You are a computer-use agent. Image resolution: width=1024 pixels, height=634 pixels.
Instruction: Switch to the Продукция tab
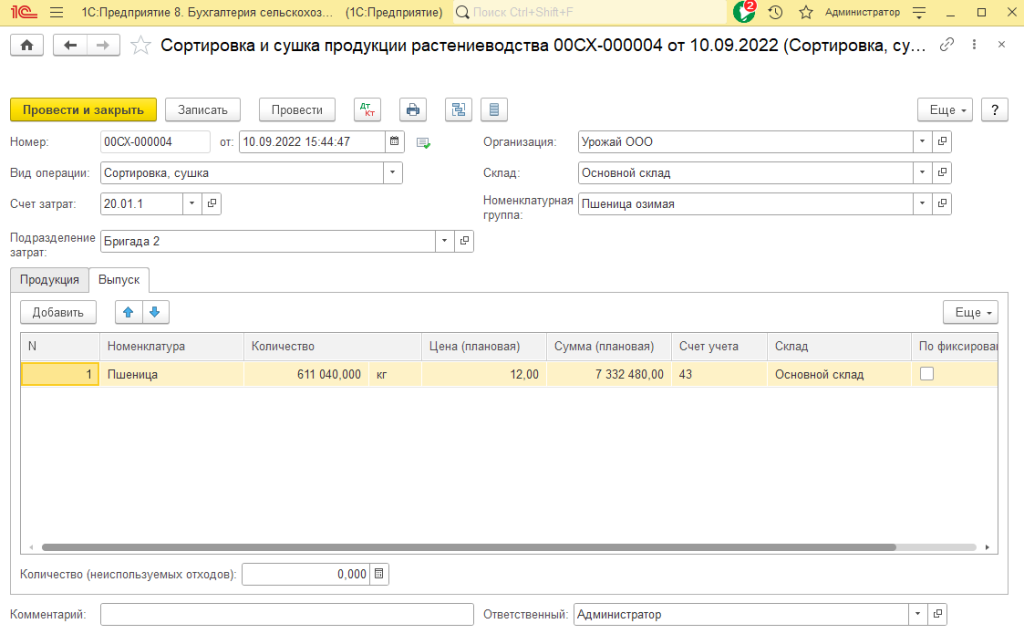point(49,280)
